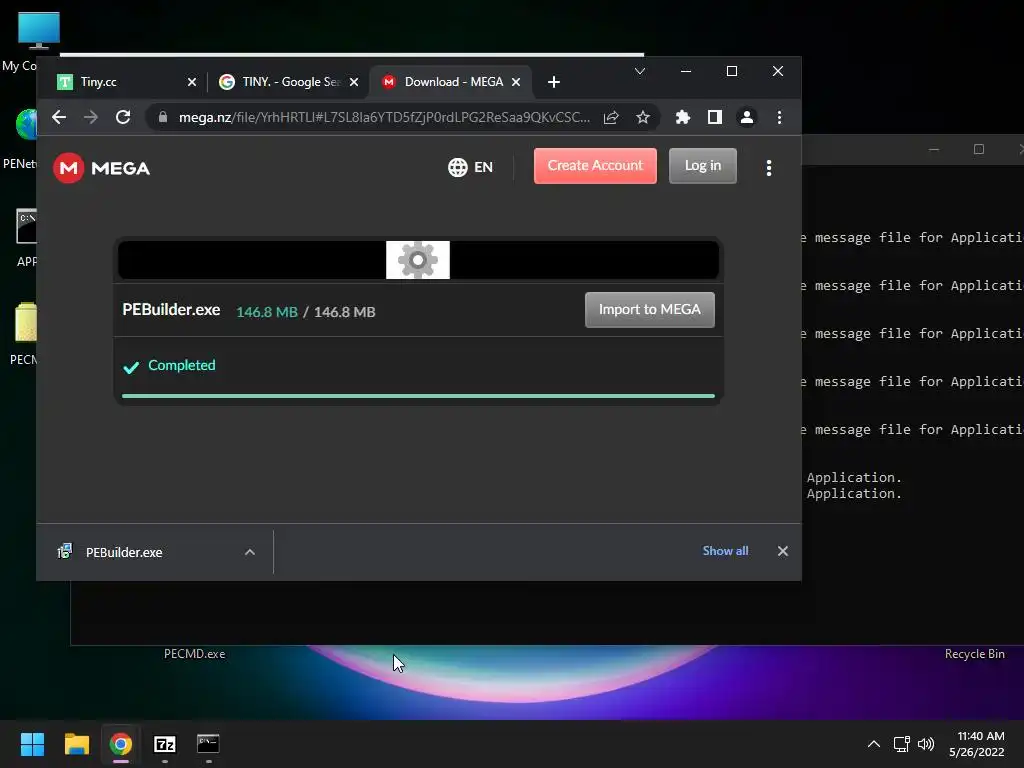Click the PEBuilder.exe file name on MEGA
1024x768 pixels.
click(171, 310)
